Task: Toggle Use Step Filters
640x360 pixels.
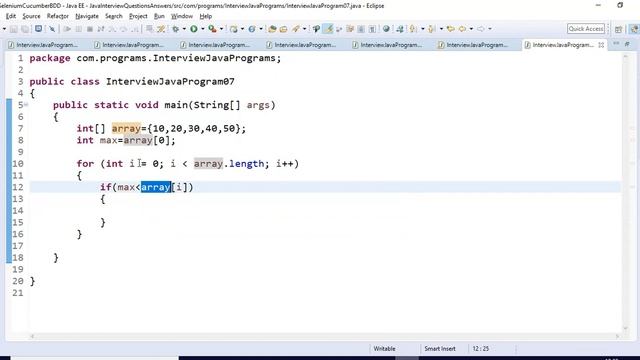Action: pos(161,29)
